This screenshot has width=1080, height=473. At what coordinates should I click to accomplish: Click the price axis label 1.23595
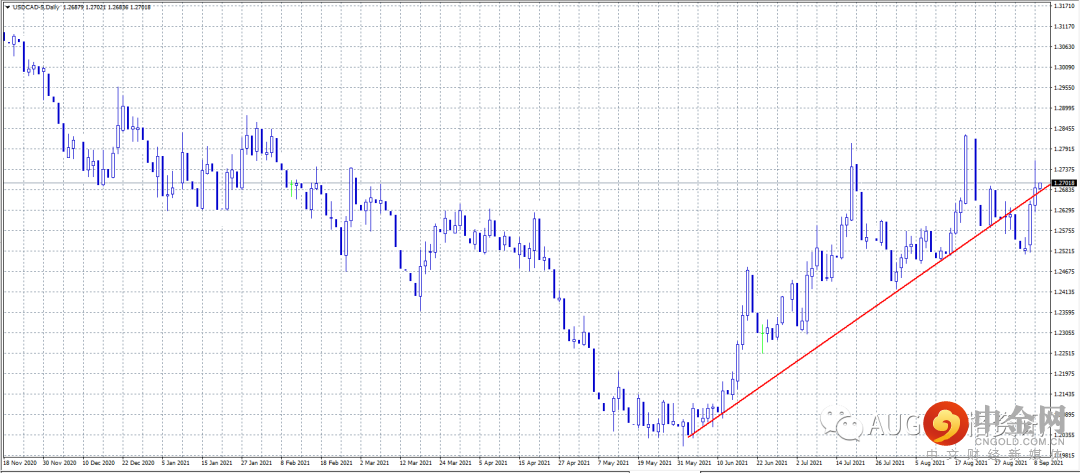[x=1065, y=312]
